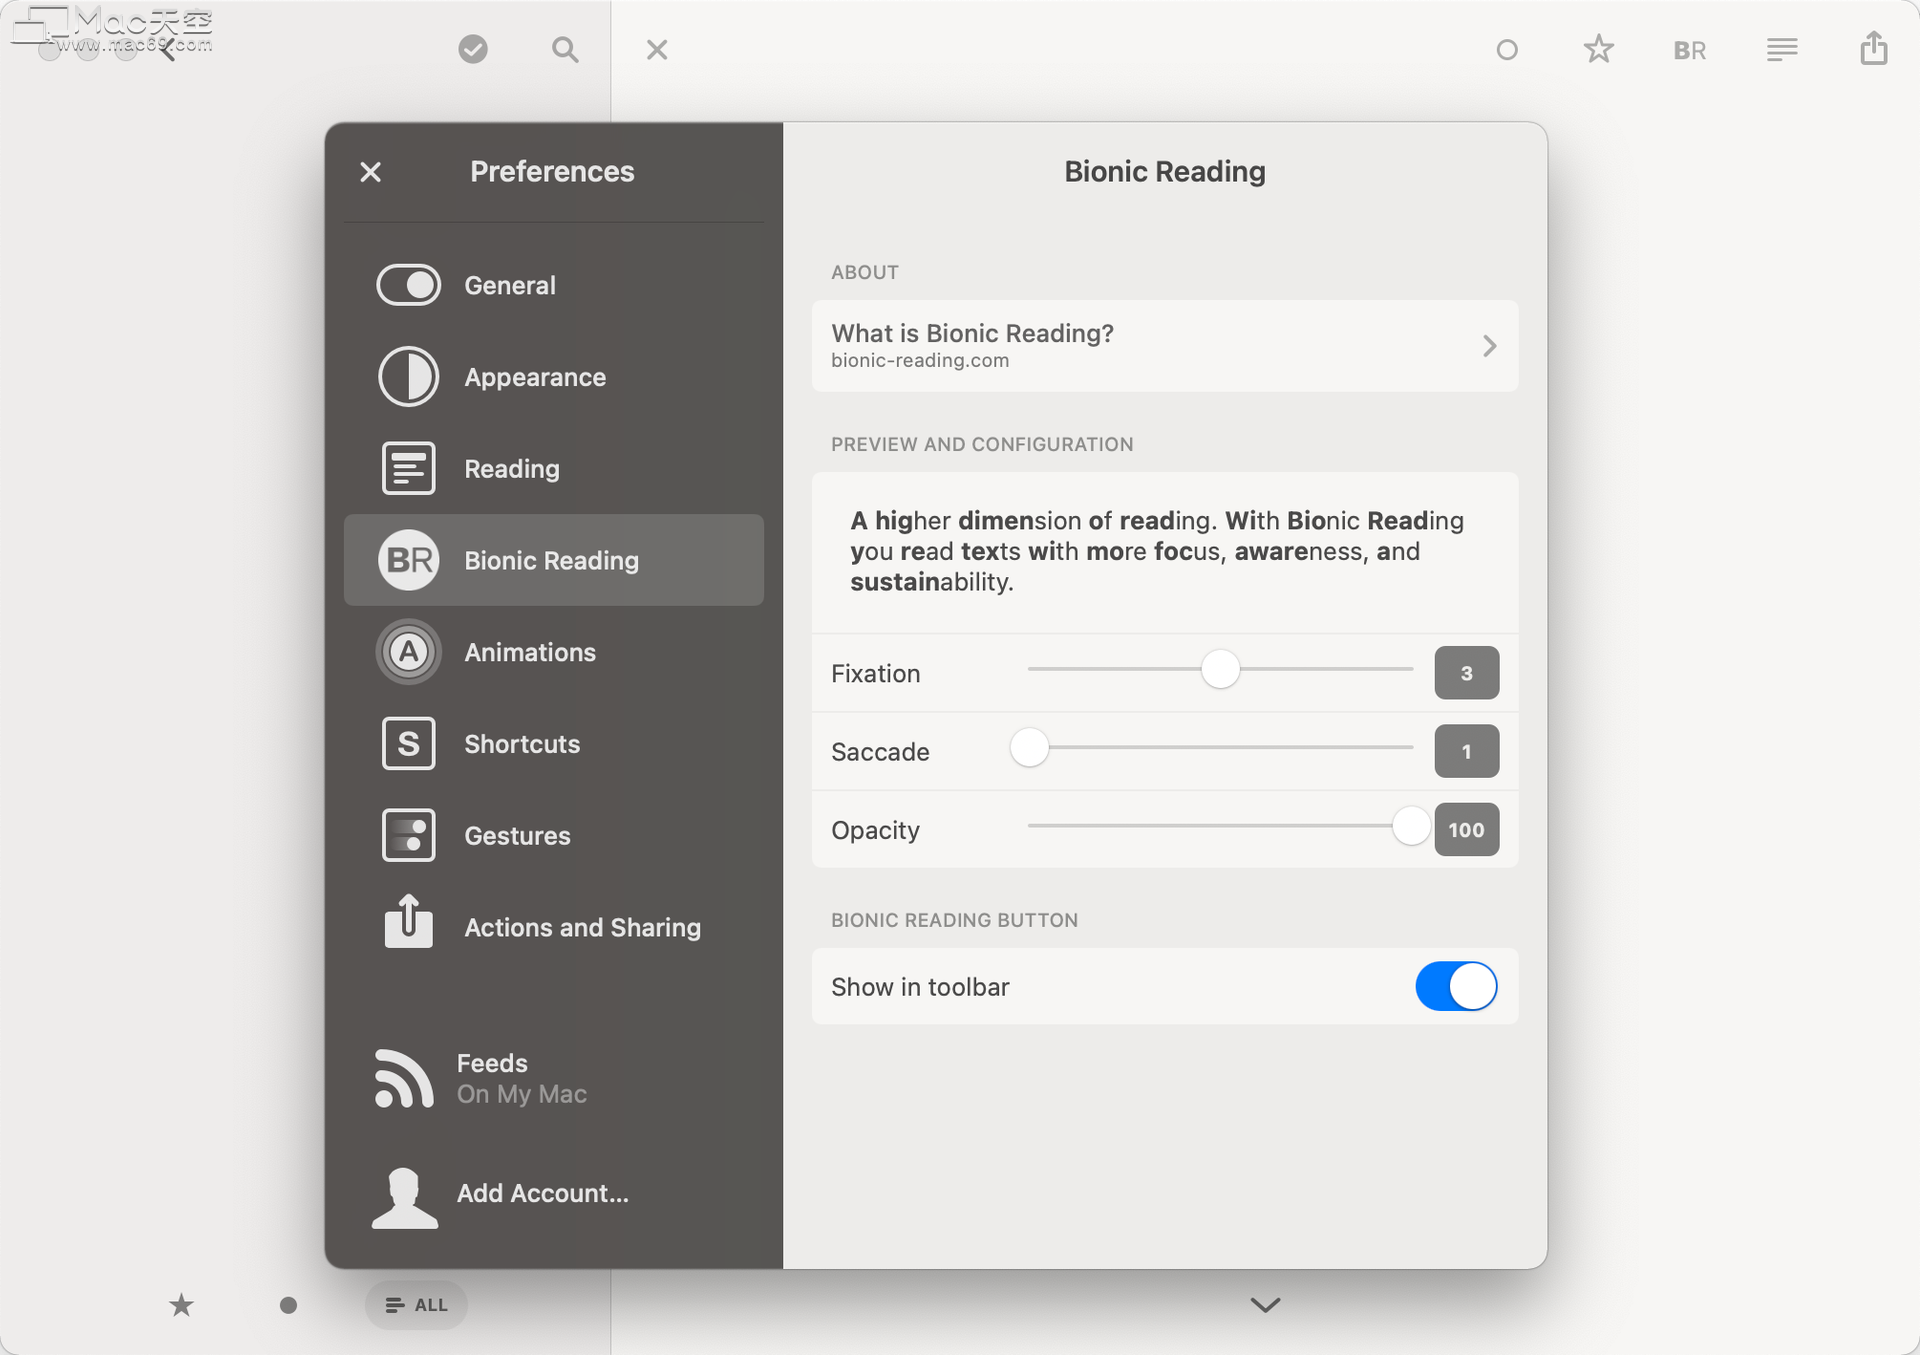Toggle Show in toolbar switch
The width and height of the screenshot is (1920, 1355).
[x=1456, y=986]
